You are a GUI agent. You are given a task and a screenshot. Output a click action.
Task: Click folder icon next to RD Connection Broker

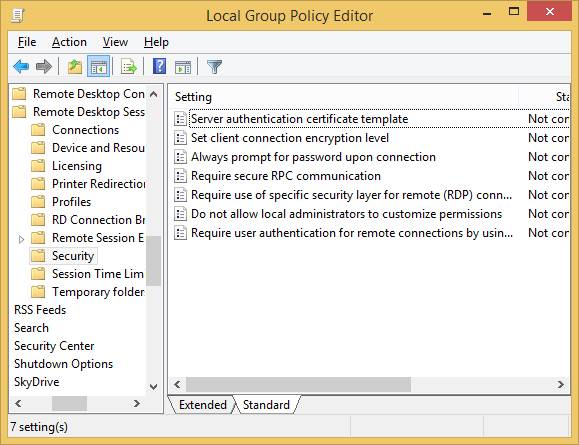pos(38,220)
